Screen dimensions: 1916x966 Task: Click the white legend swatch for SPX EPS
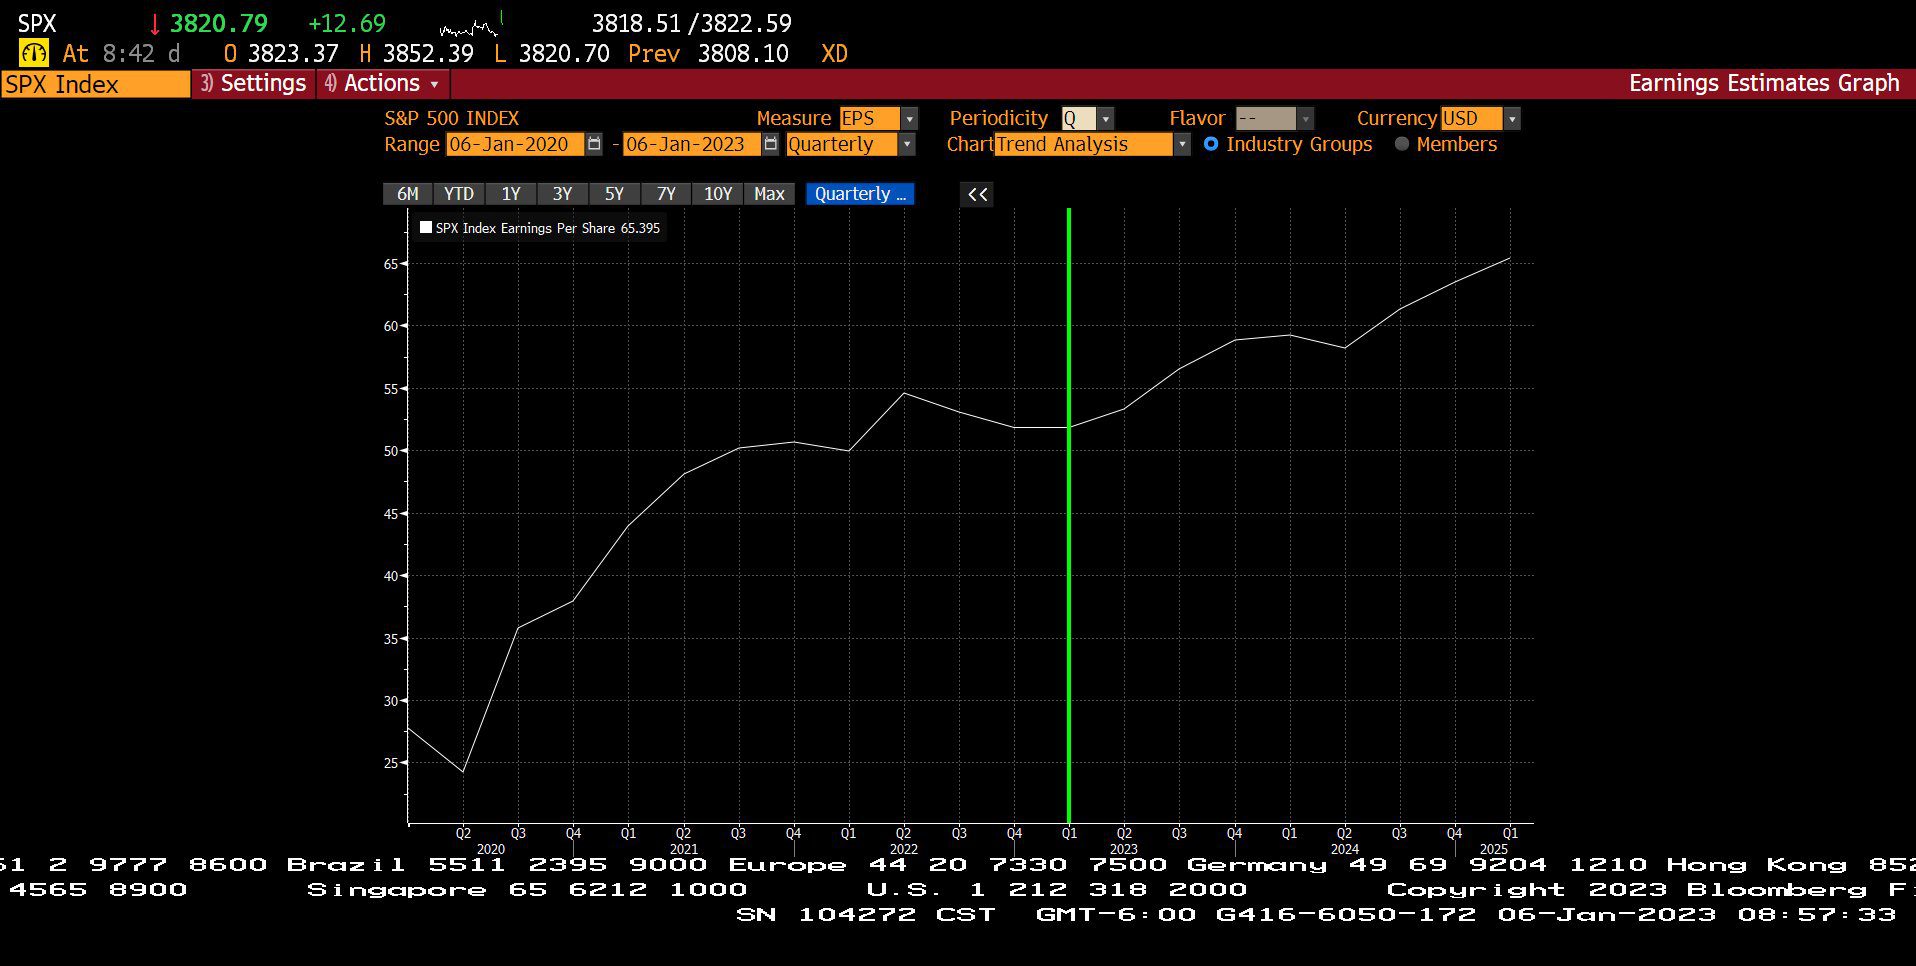coord(426,227)
